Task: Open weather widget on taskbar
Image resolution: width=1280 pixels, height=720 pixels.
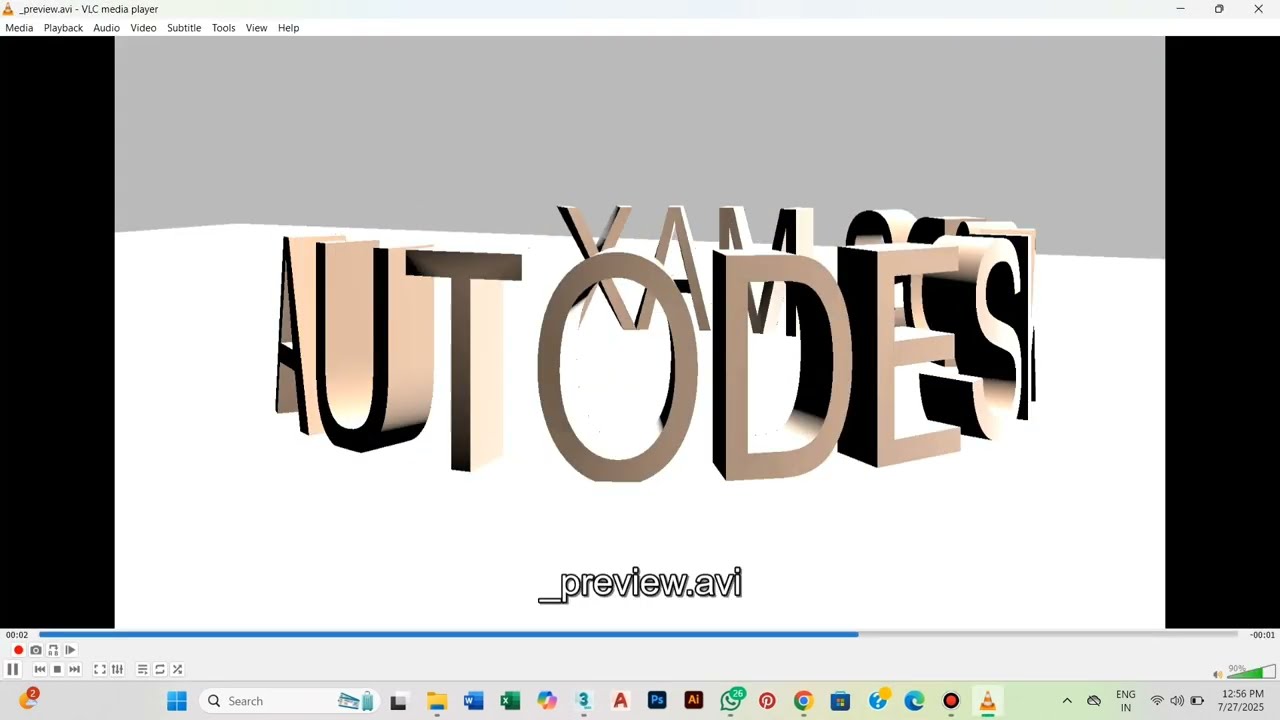Action: click(x=28, y=699)
